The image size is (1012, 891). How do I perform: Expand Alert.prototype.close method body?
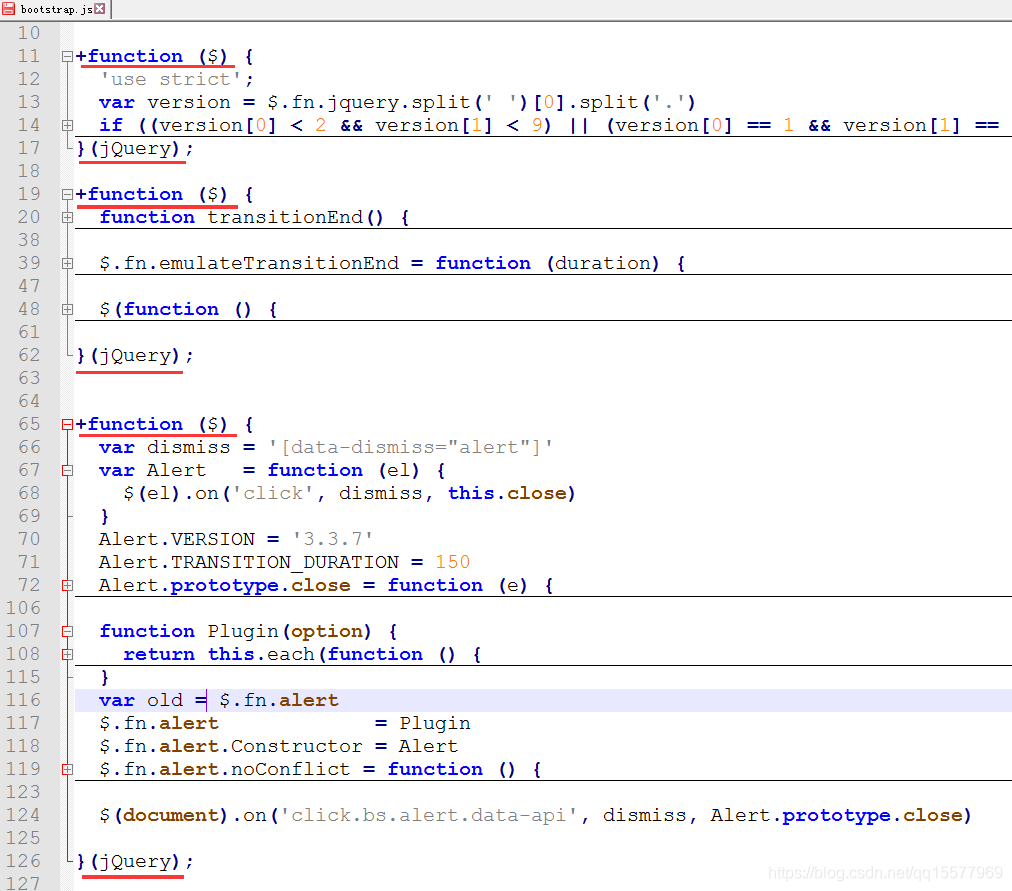point(65,585)
